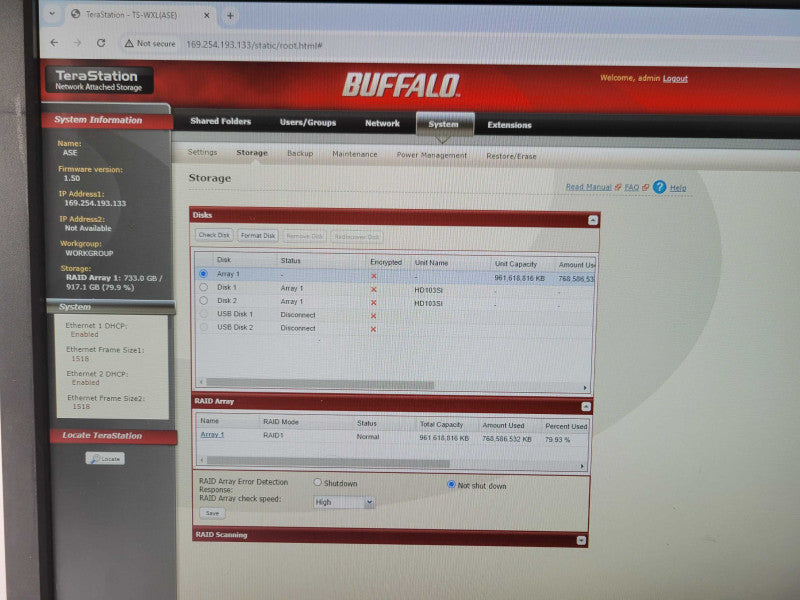The width and height of the screenshot is (800, 600).
Task: Click the Encrypted column header
Action: (386, 262)
